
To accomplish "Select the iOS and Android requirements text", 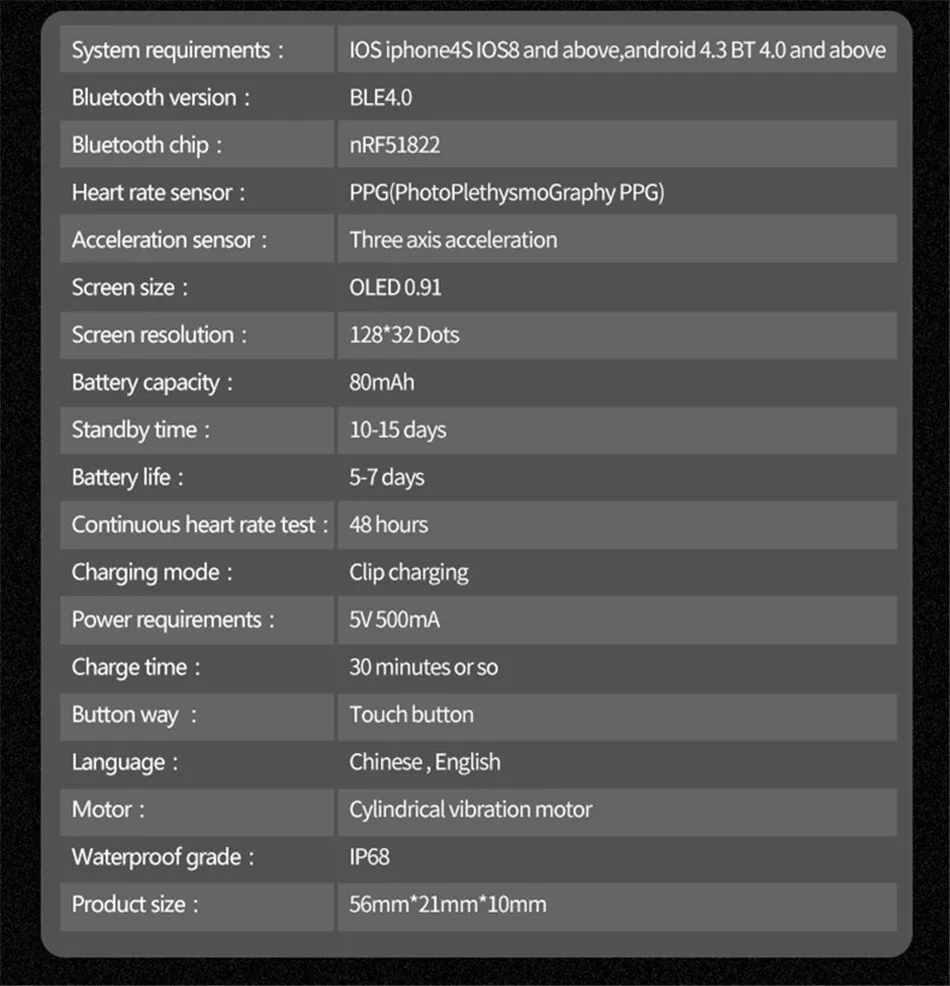I will (617, 50).
